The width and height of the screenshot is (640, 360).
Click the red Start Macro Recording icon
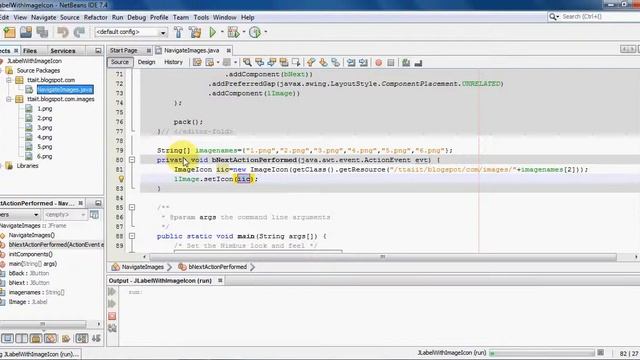pos(378,62)
